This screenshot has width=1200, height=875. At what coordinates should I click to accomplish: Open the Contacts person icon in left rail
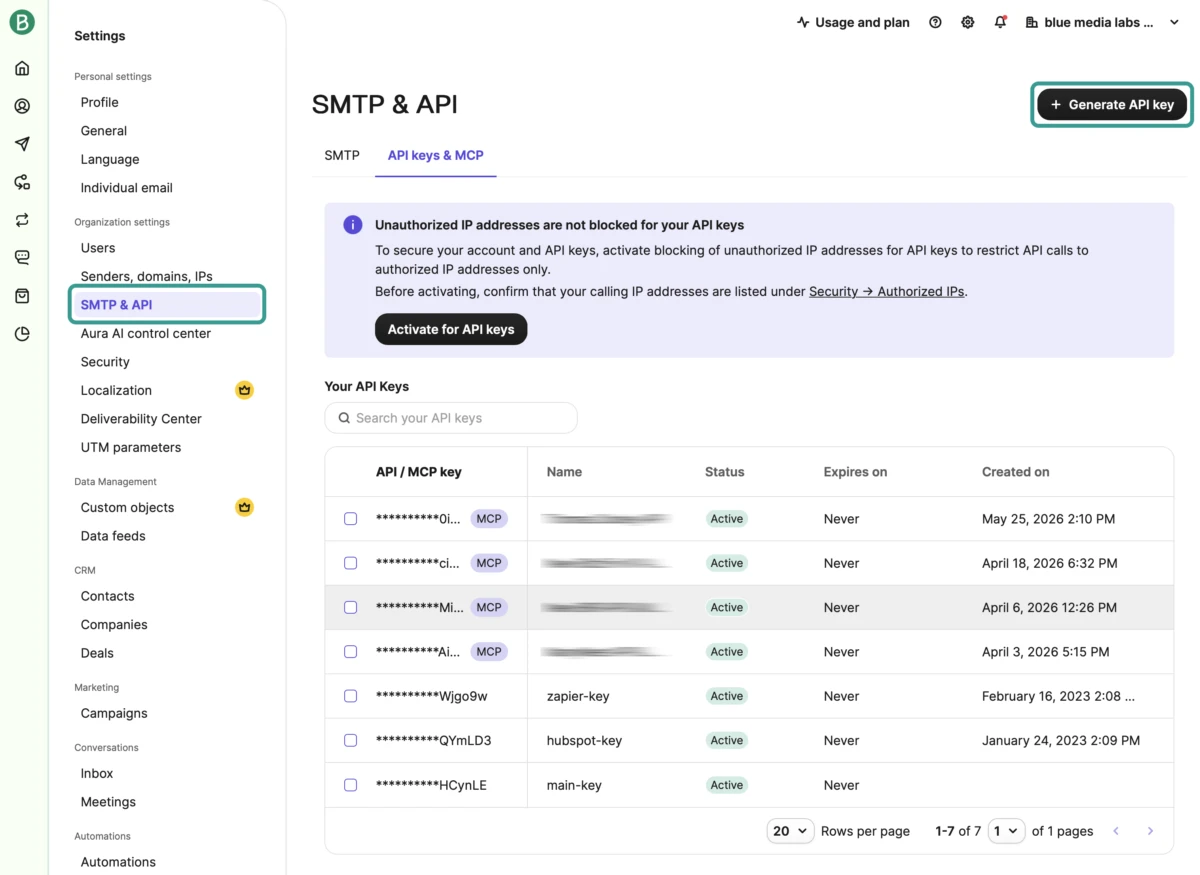click(22, 106)
